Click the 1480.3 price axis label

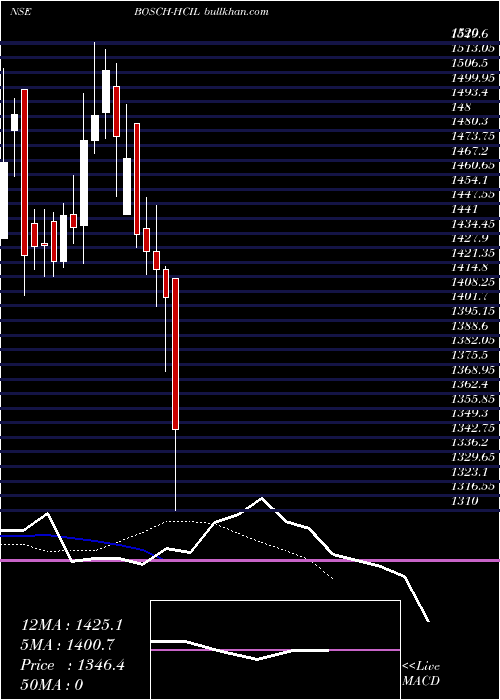point(469,121)
